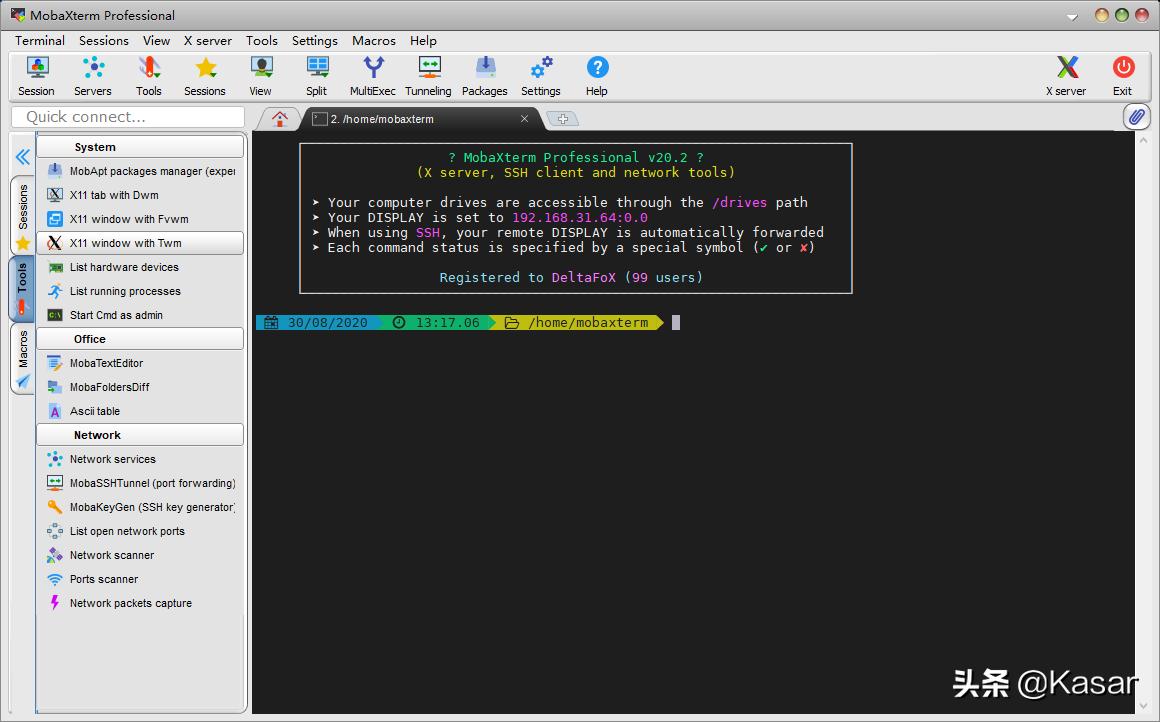Launch MobaTextEditor from Office list
The height and width of the screenshot is (722, 1160).
point(106,363)
